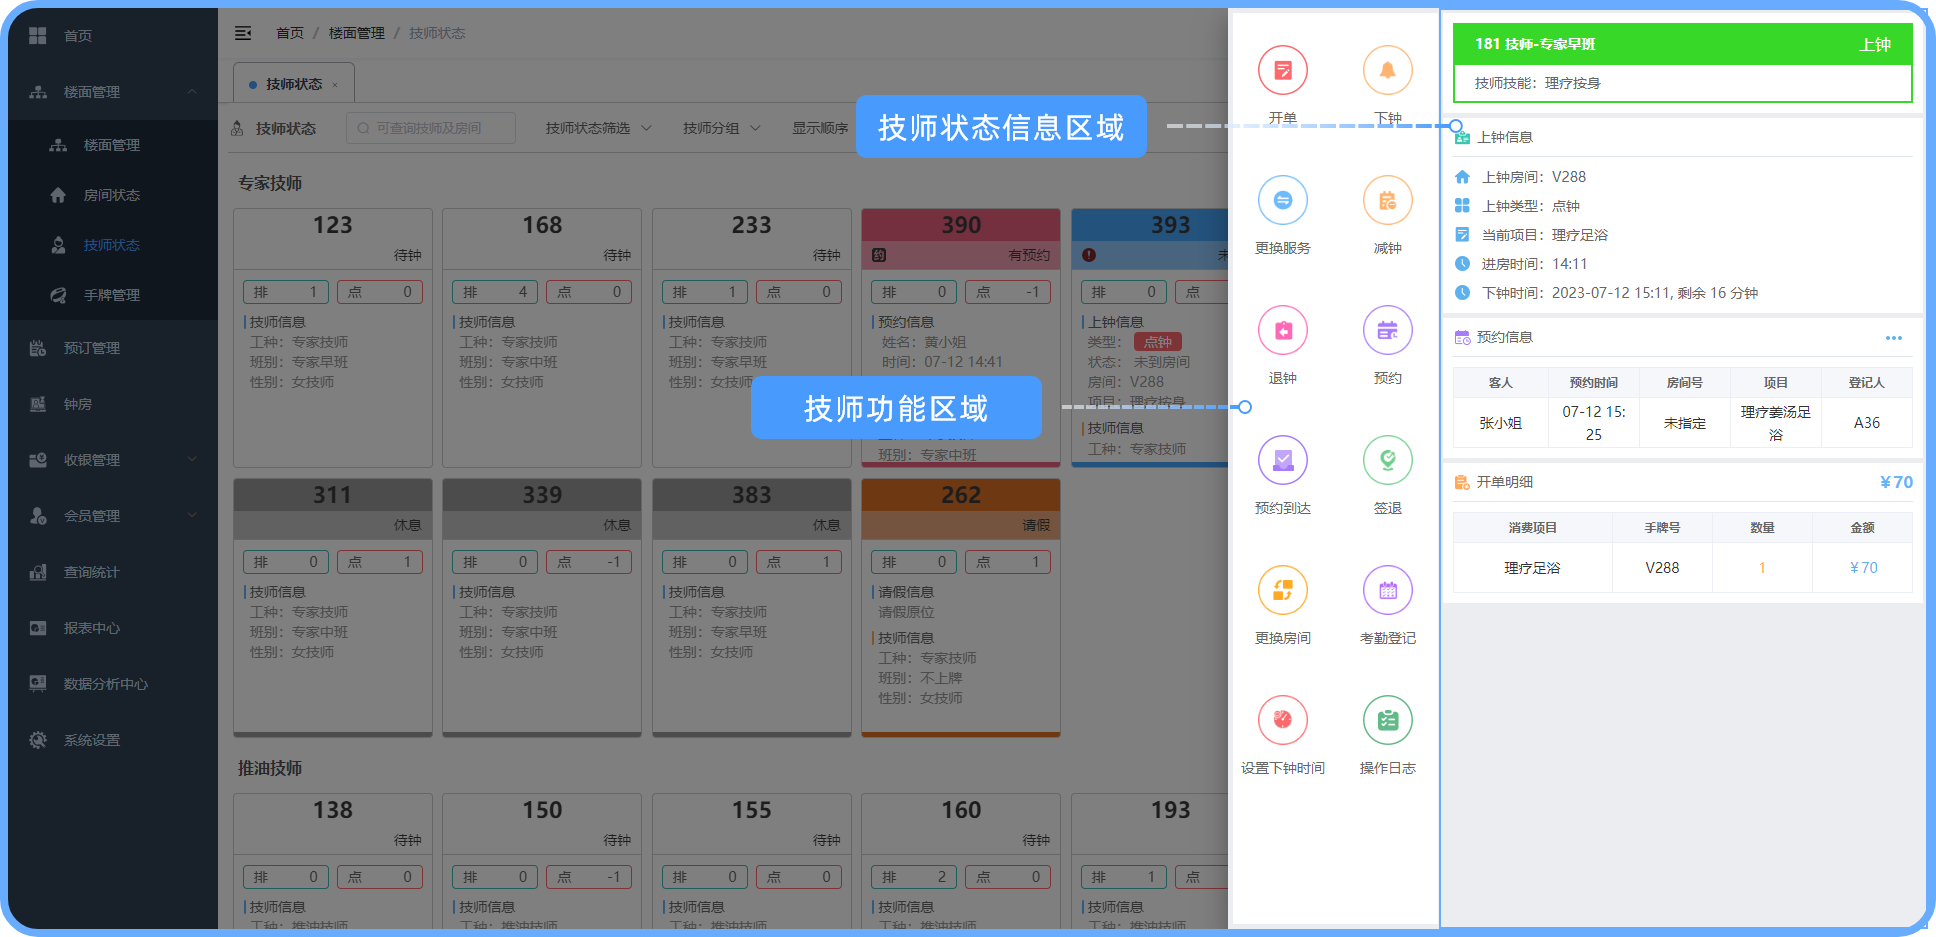
Task: Click the 排 count button on card 123
Action: [286, 292]
